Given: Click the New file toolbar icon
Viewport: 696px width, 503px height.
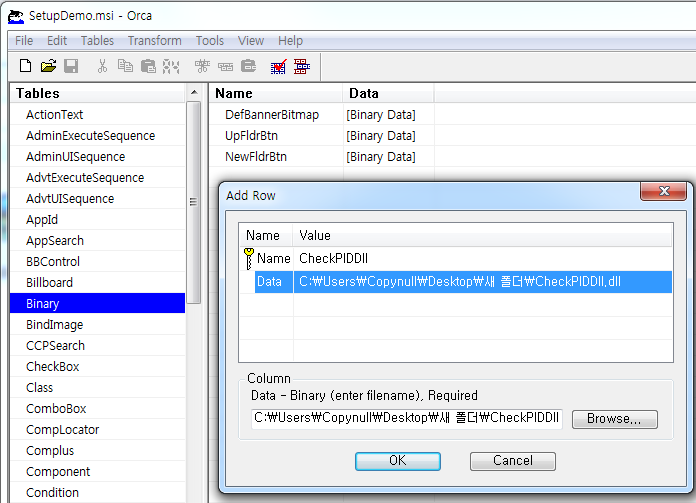Looking at the screenshot, I should [x=25, y=66].
